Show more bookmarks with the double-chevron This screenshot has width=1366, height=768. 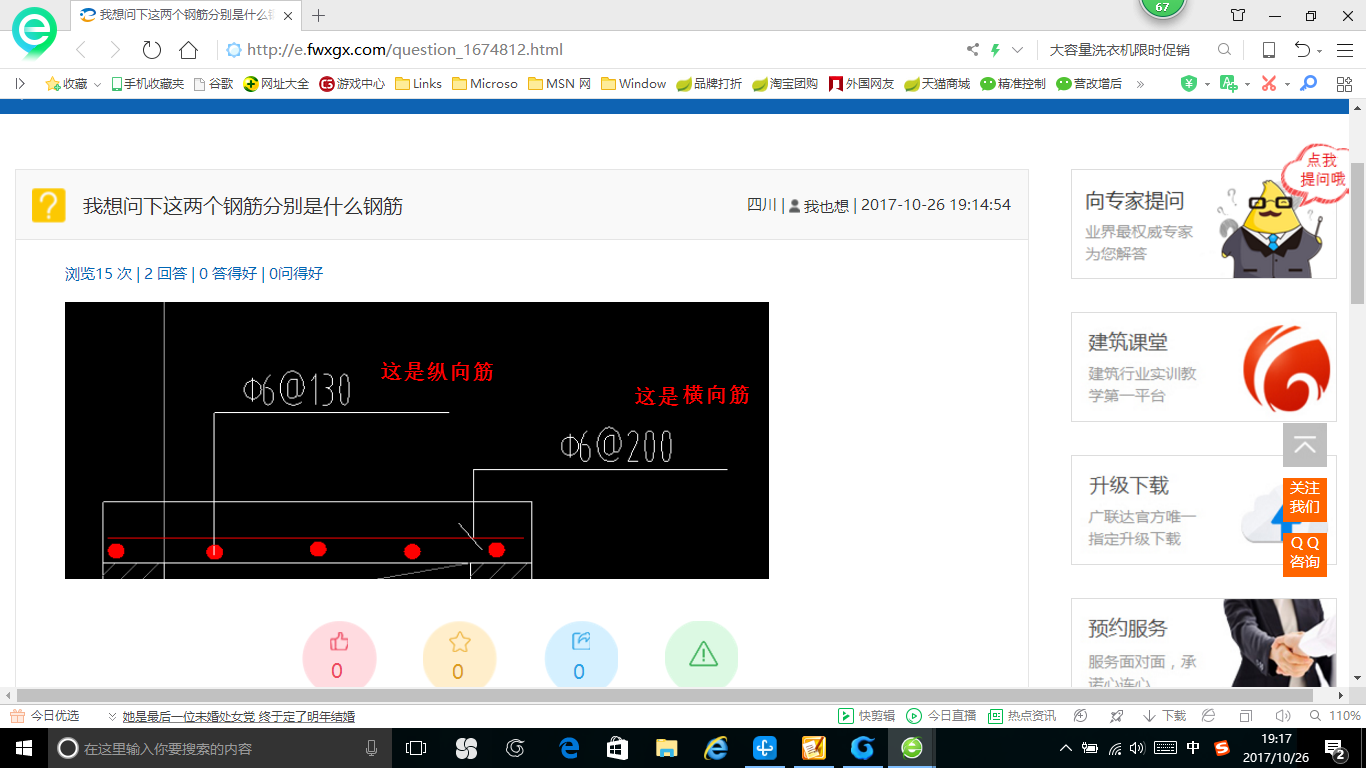point(1140,84)
